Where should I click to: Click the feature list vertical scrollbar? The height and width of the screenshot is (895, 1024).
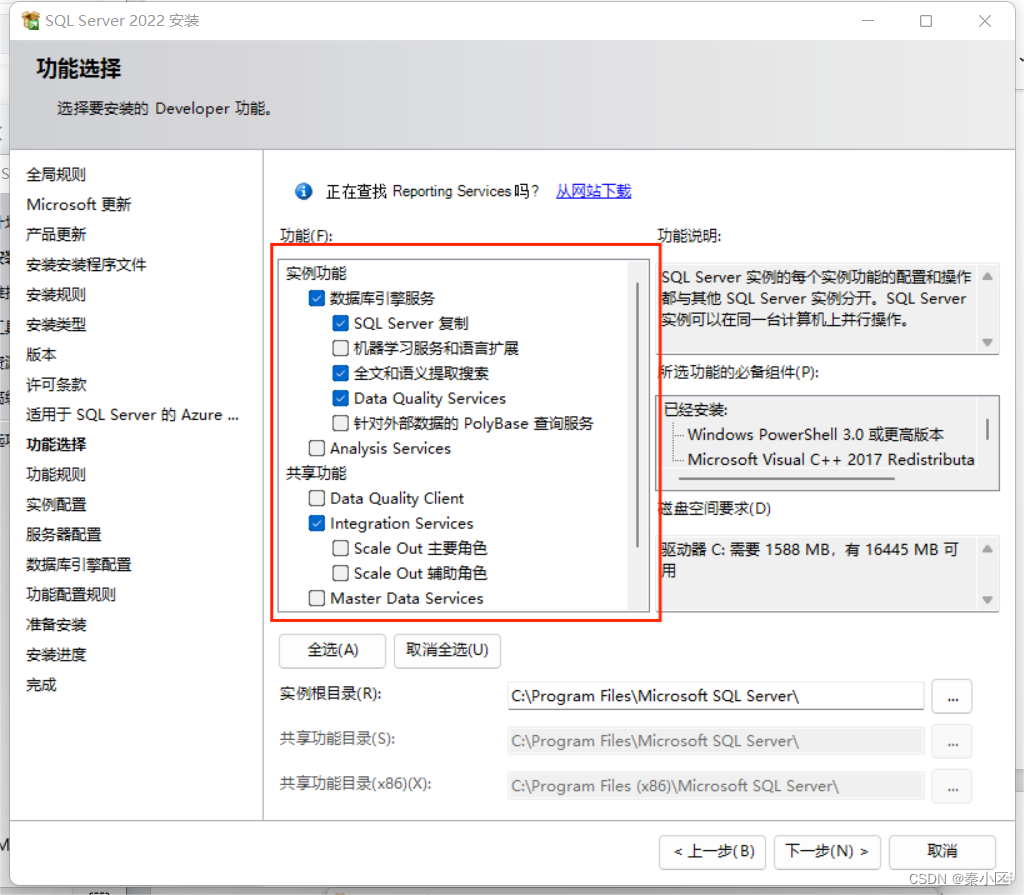(x=637, y=415)
